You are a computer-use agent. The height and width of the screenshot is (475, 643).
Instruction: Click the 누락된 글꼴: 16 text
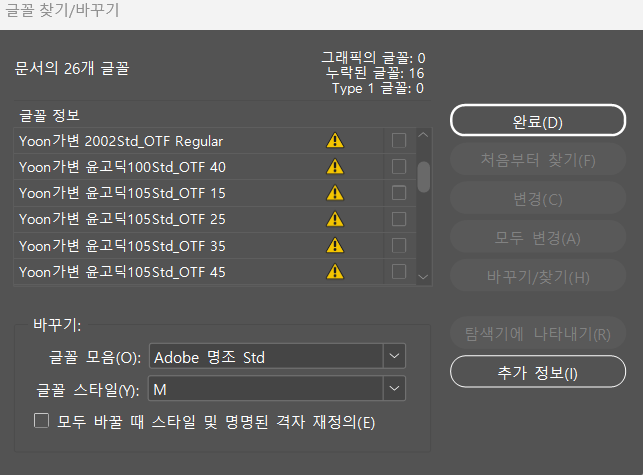click(x=375, y=73)
